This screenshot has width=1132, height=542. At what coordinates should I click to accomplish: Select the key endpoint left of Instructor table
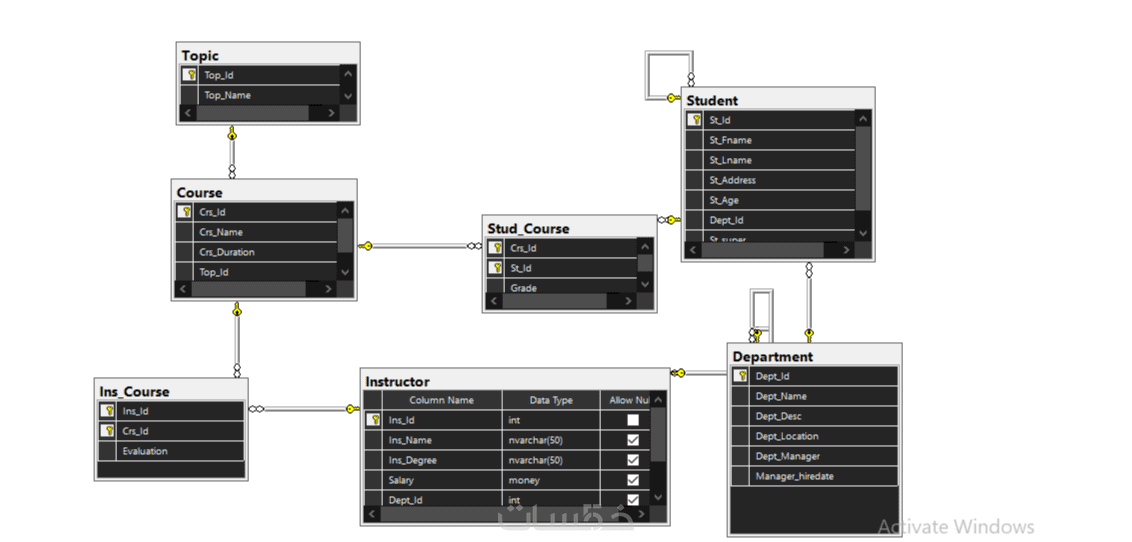[352, 409]
